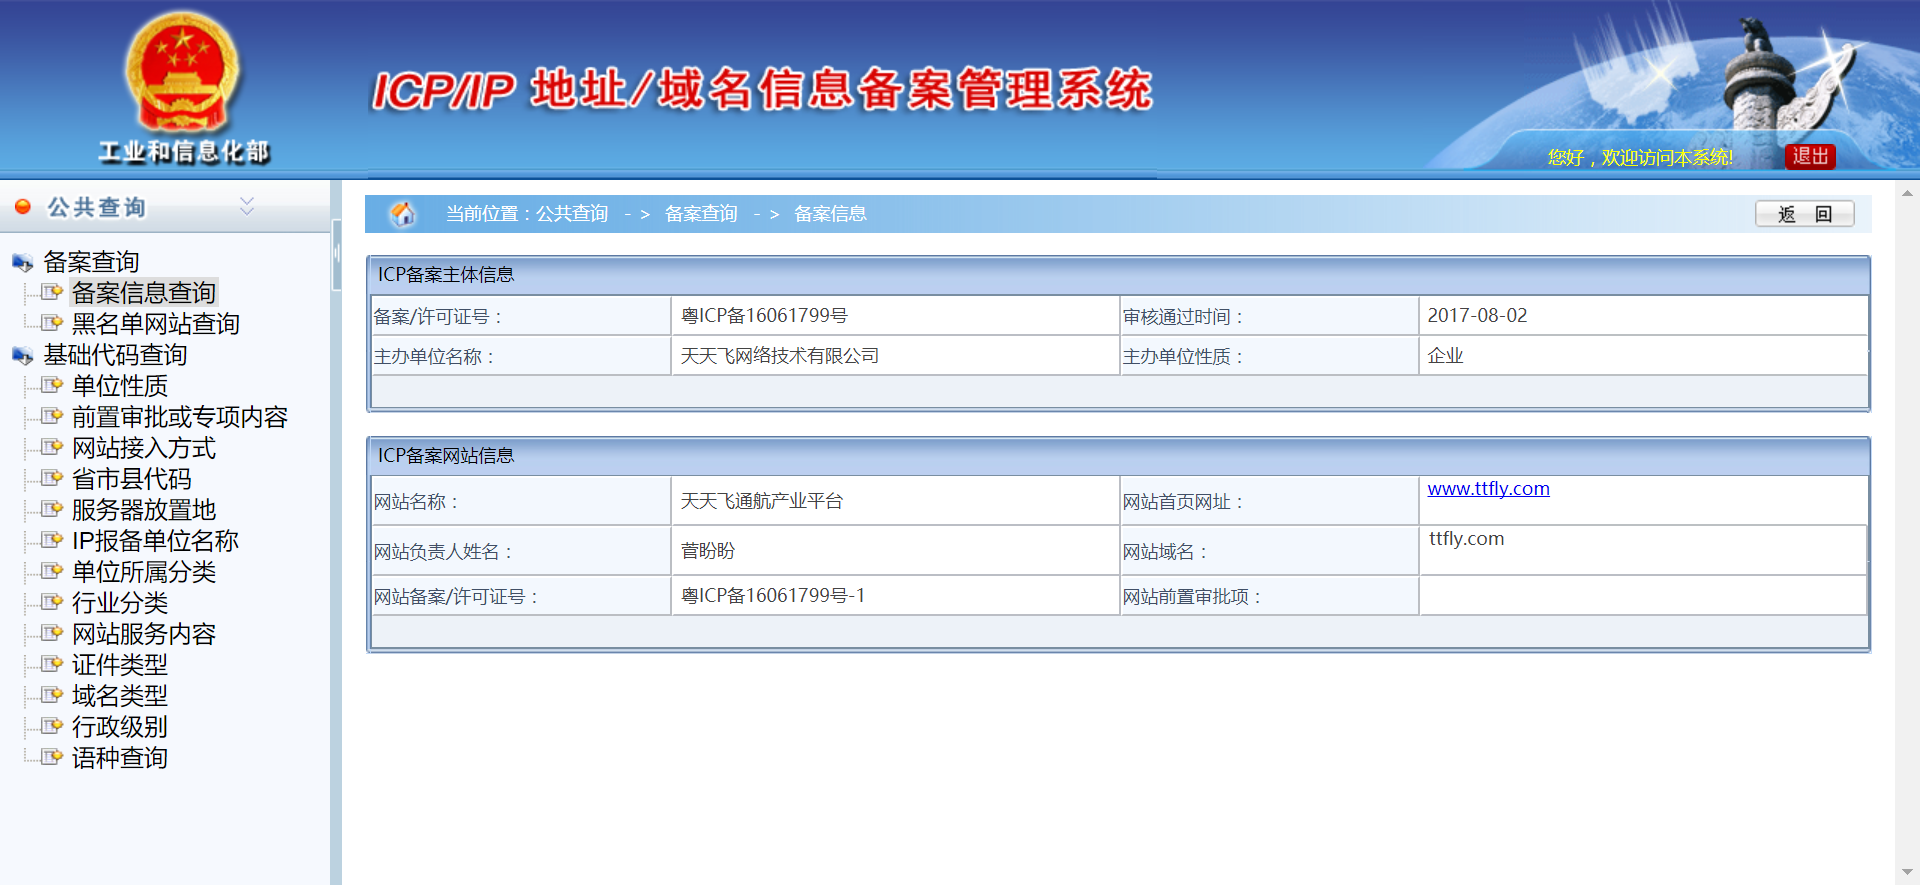Viewport: 1920px width, 885px height.
Task: Click the site name 天天飞通航产业平台
Action: [762, 500]
